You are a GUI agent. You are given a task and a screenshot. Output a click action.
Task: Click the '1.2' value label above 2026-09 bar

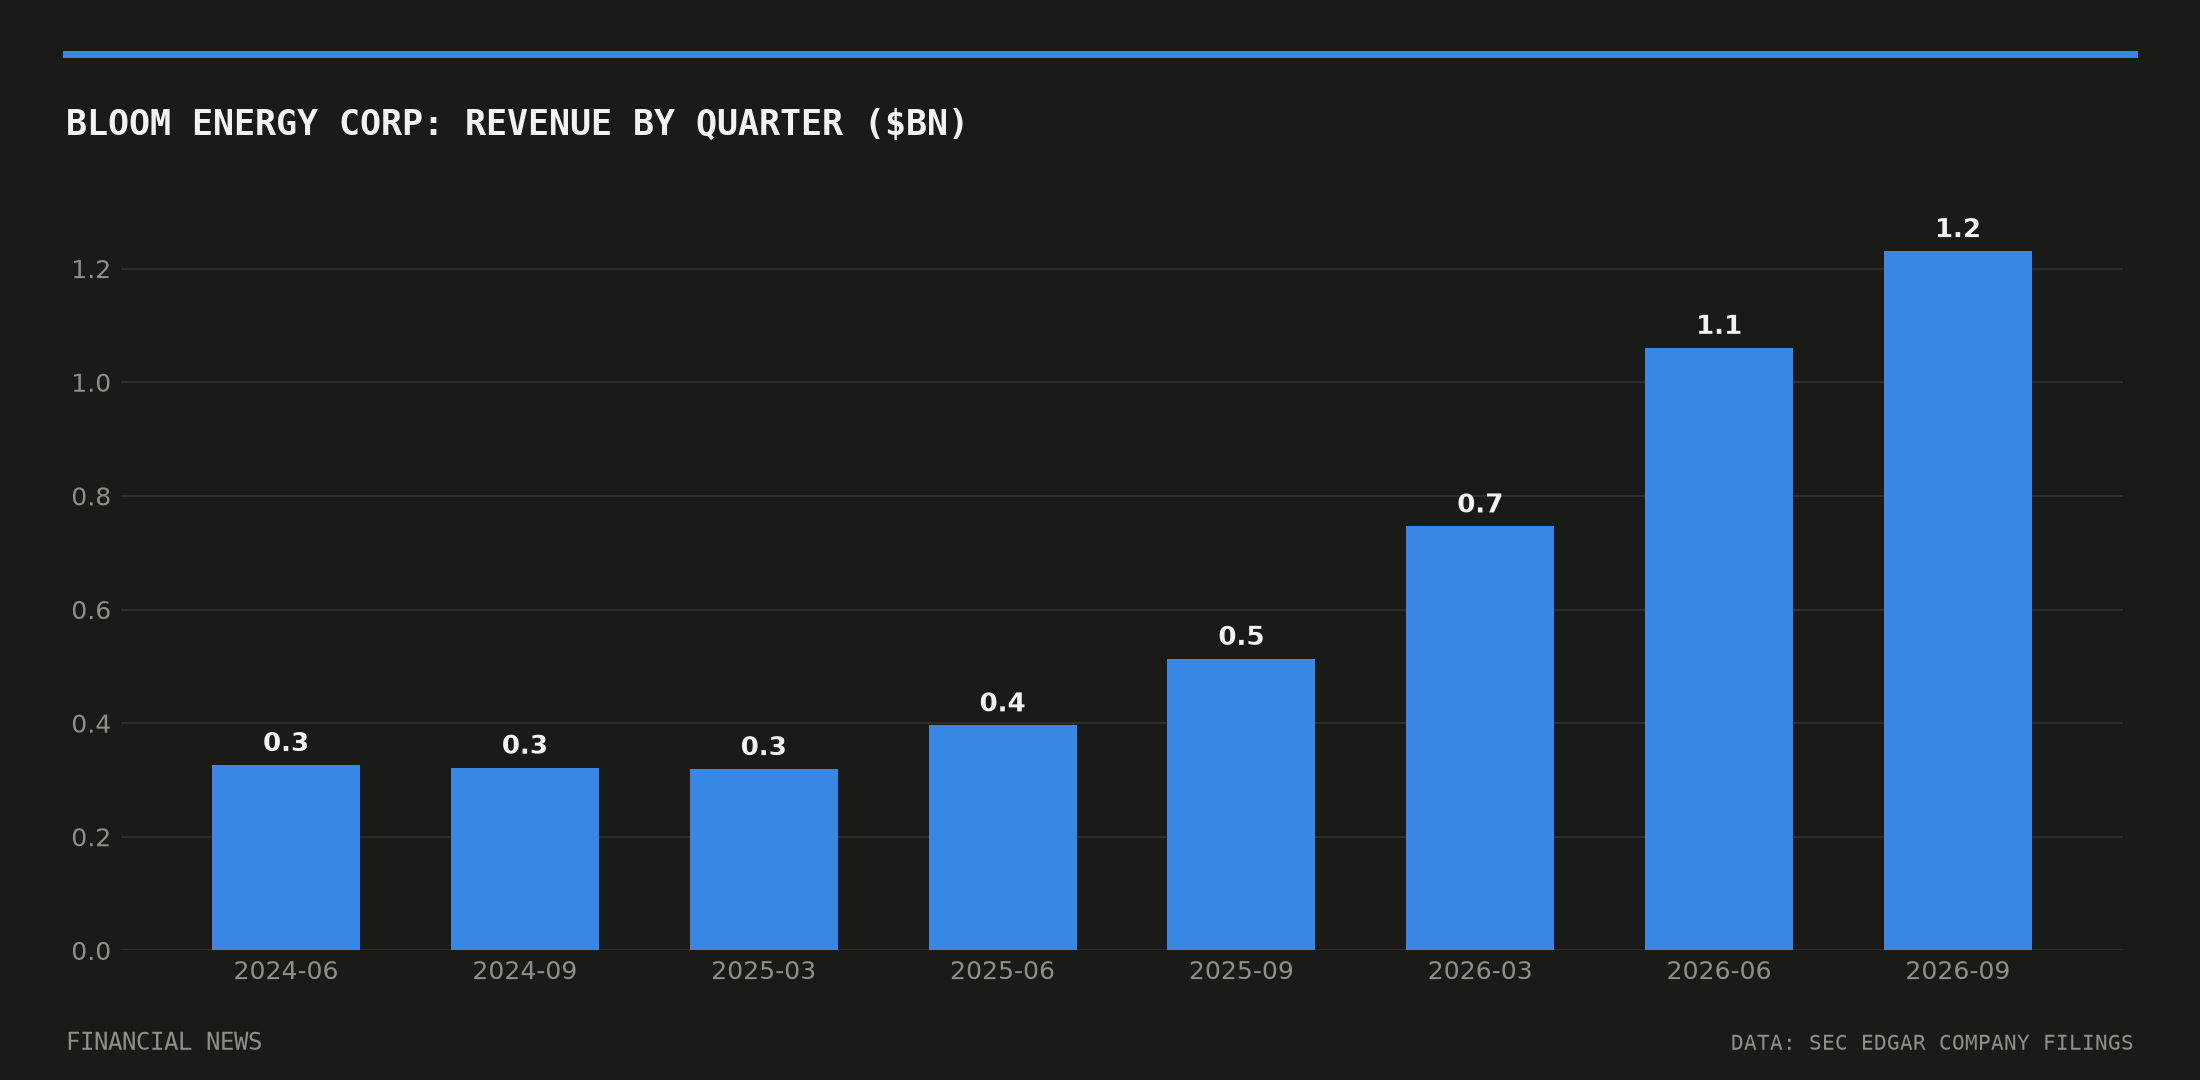pyautogui.click(x=1958, y=228)
